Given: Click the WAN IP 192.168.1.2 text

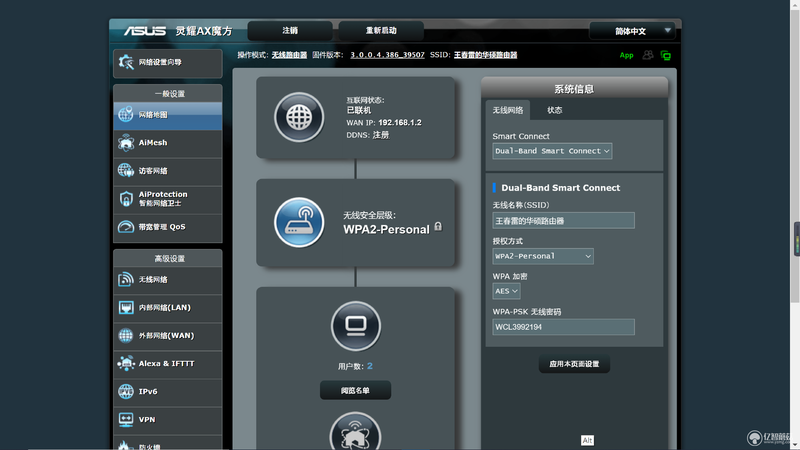Looking at the screenshot, I should 384,123.
